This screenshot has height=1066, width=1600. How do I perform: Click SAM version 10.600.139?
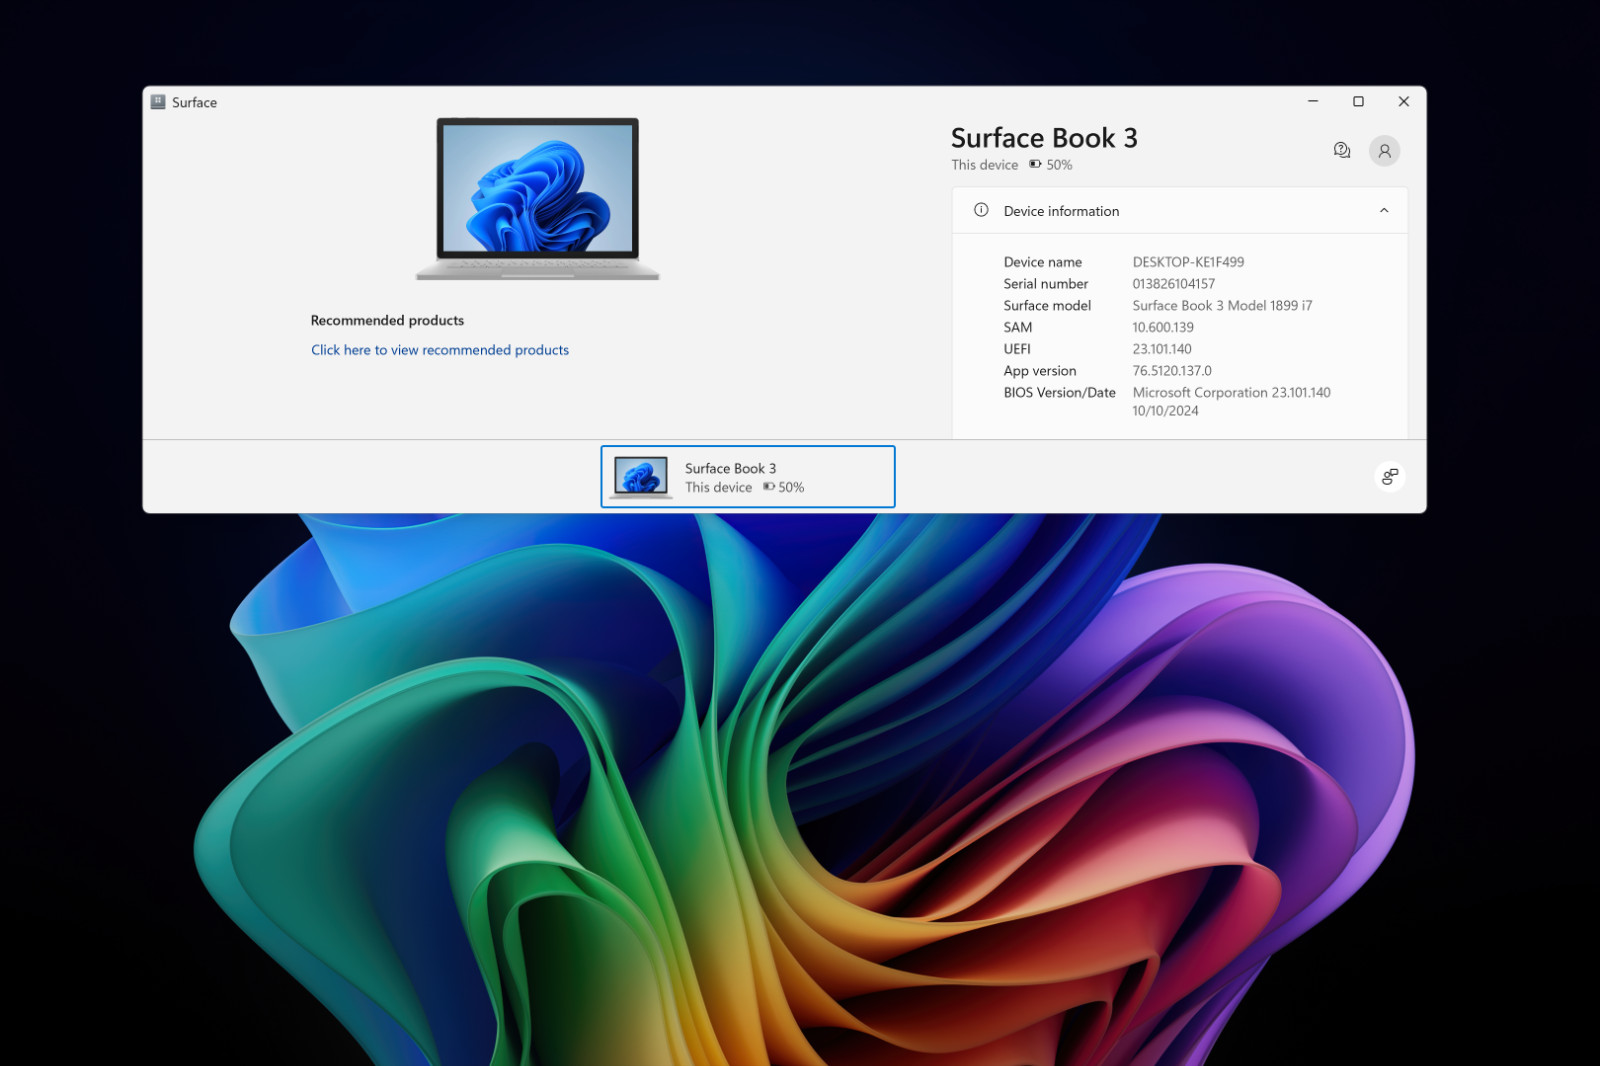tap(1163, 327)
